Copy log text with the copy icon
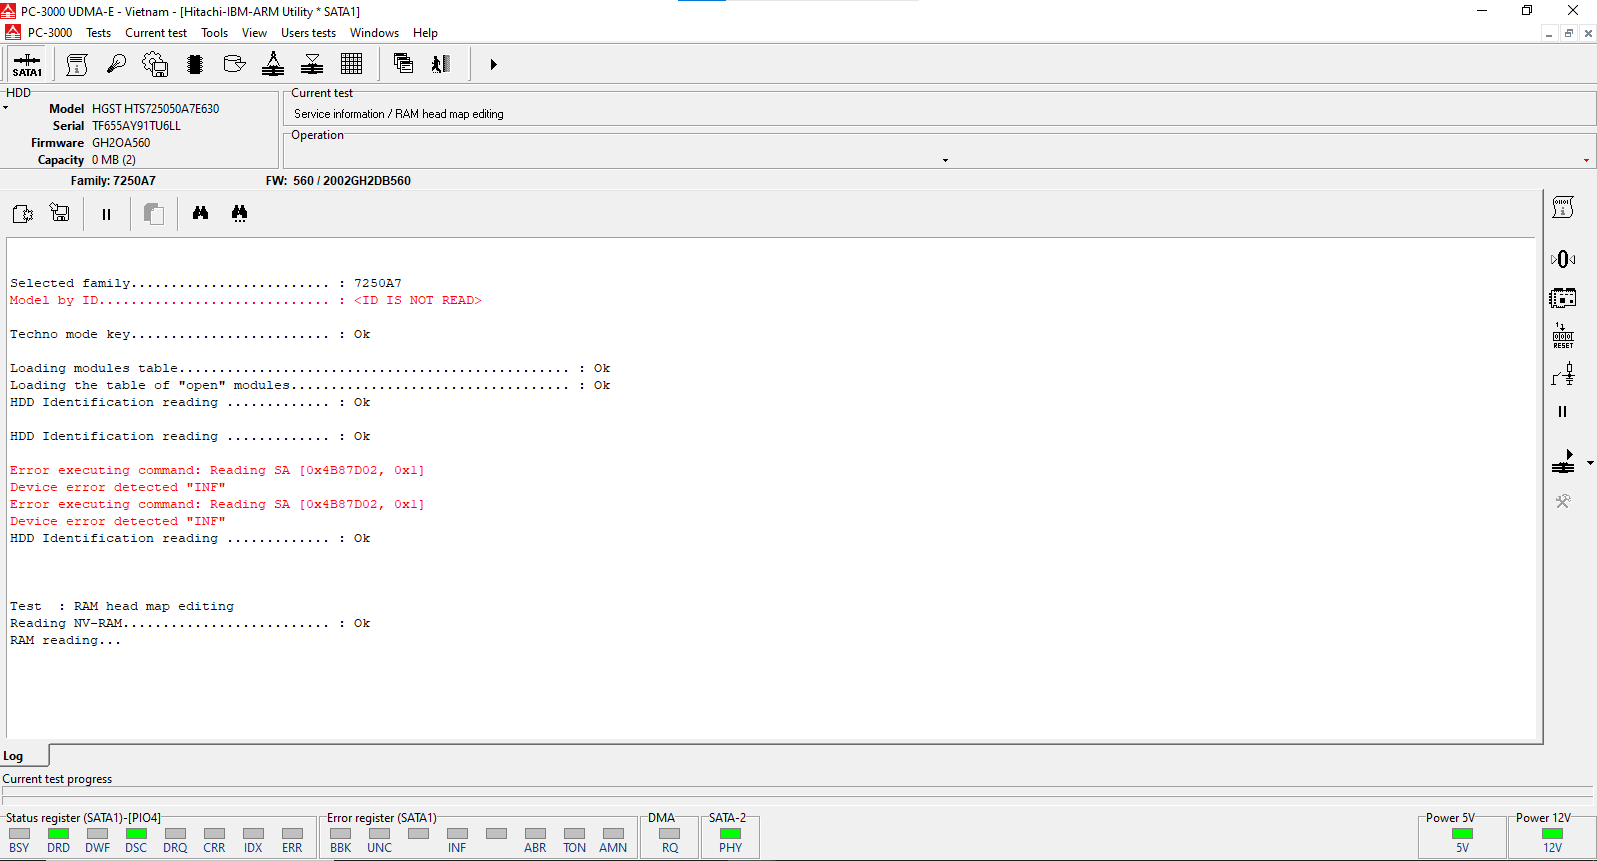The width and height of the screenshot is (1597, 861). click(154, 214)
